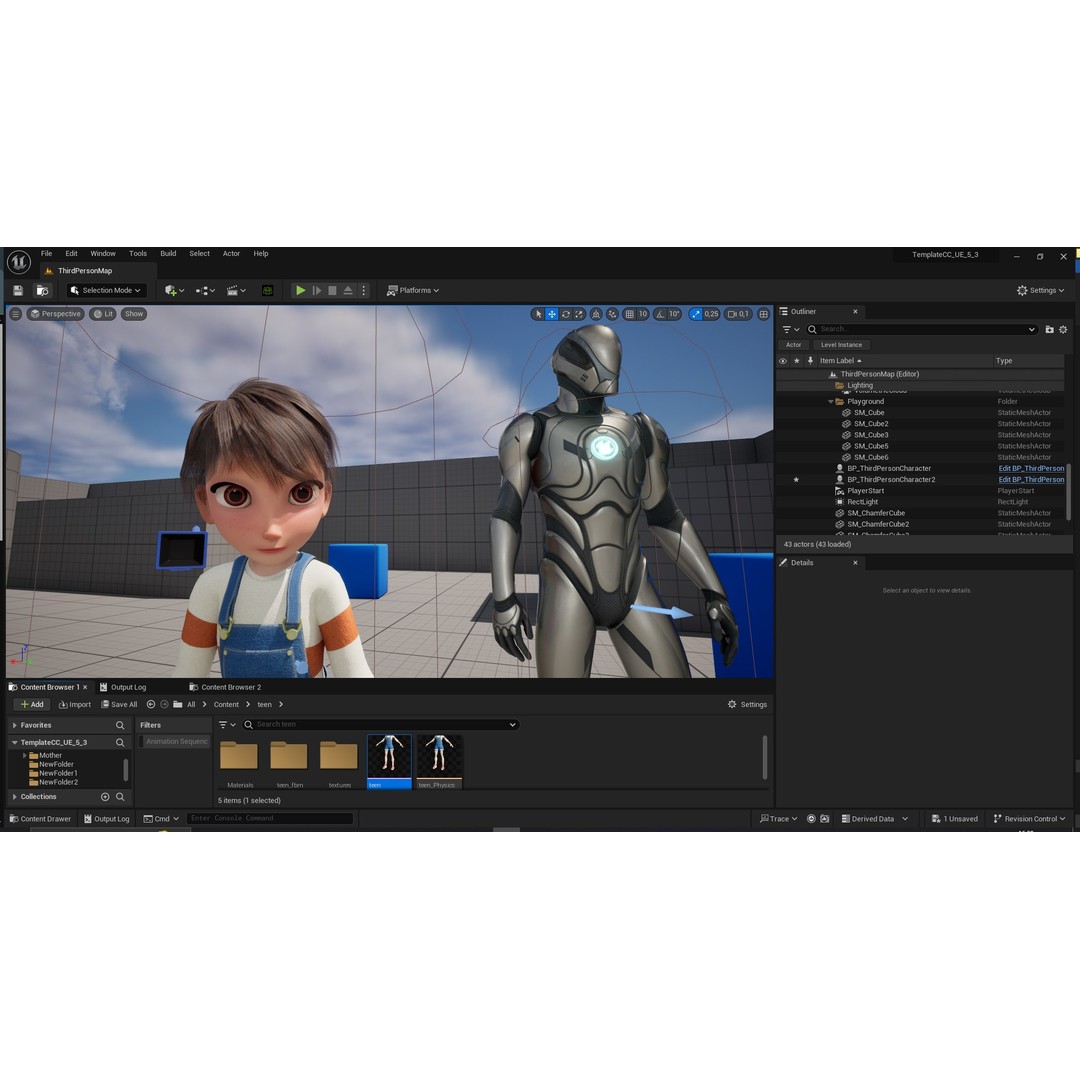The image size is (1080, 1080).
Task: Click the Outliner add folder icon
Action: coord(1050,329)
